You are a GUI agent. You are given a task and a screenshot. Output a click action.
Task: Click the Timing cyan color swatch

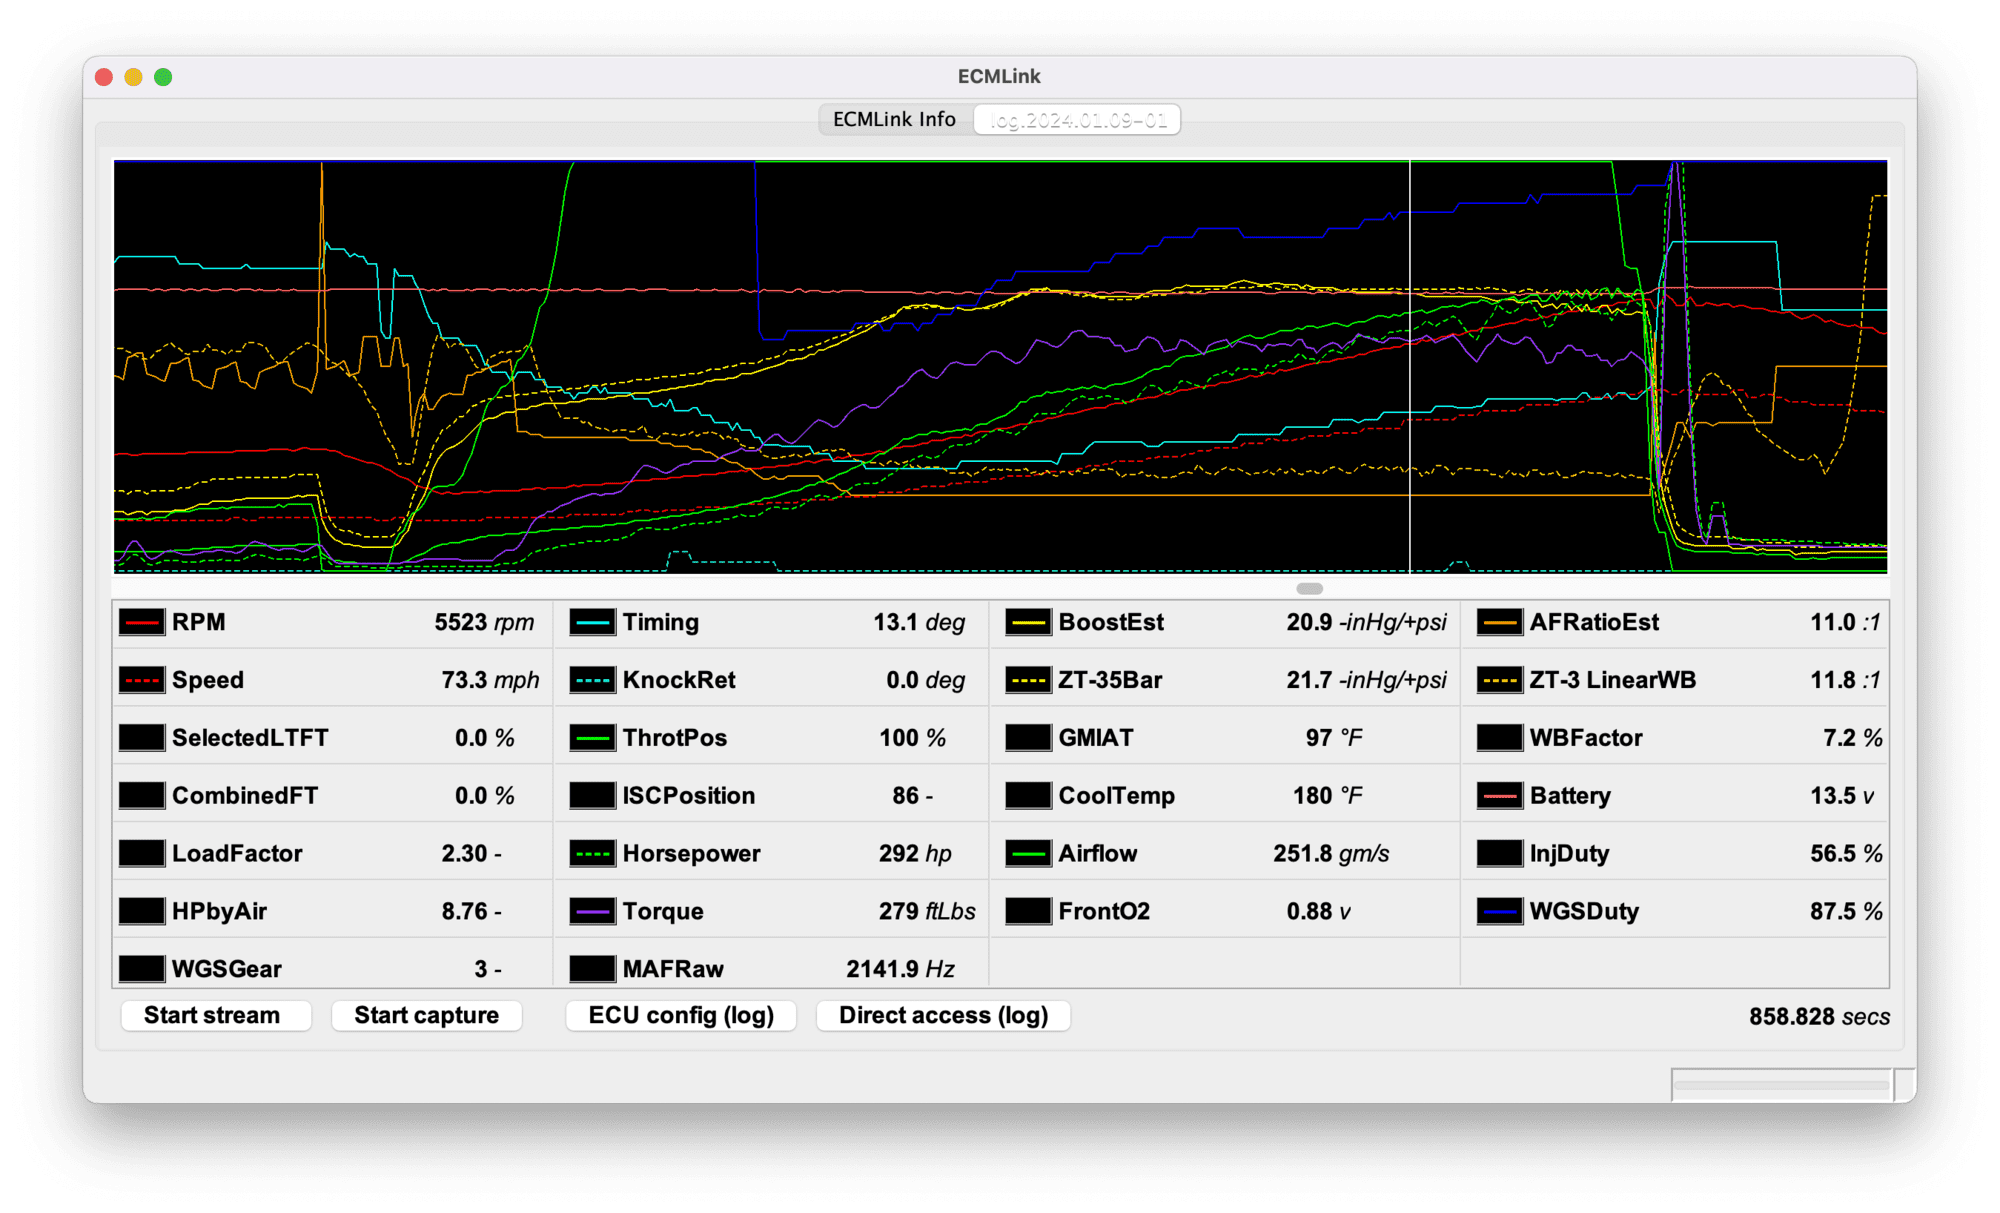click(x=592, y=622)
